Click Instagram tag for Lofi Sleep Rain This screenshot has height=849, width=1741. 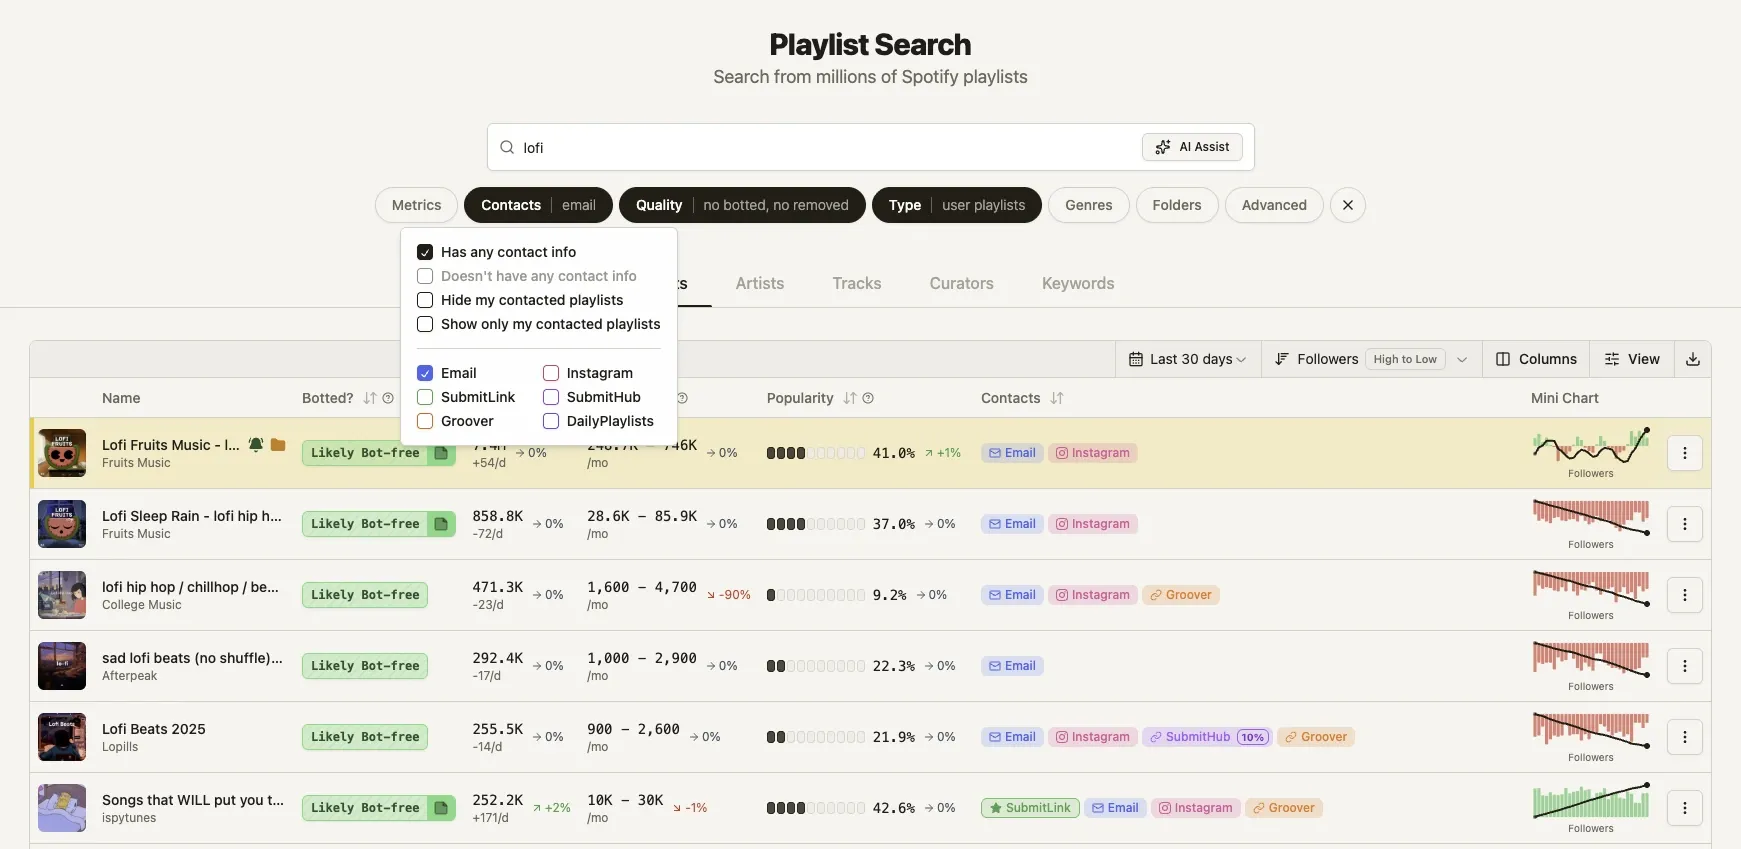click(1093, 524)
